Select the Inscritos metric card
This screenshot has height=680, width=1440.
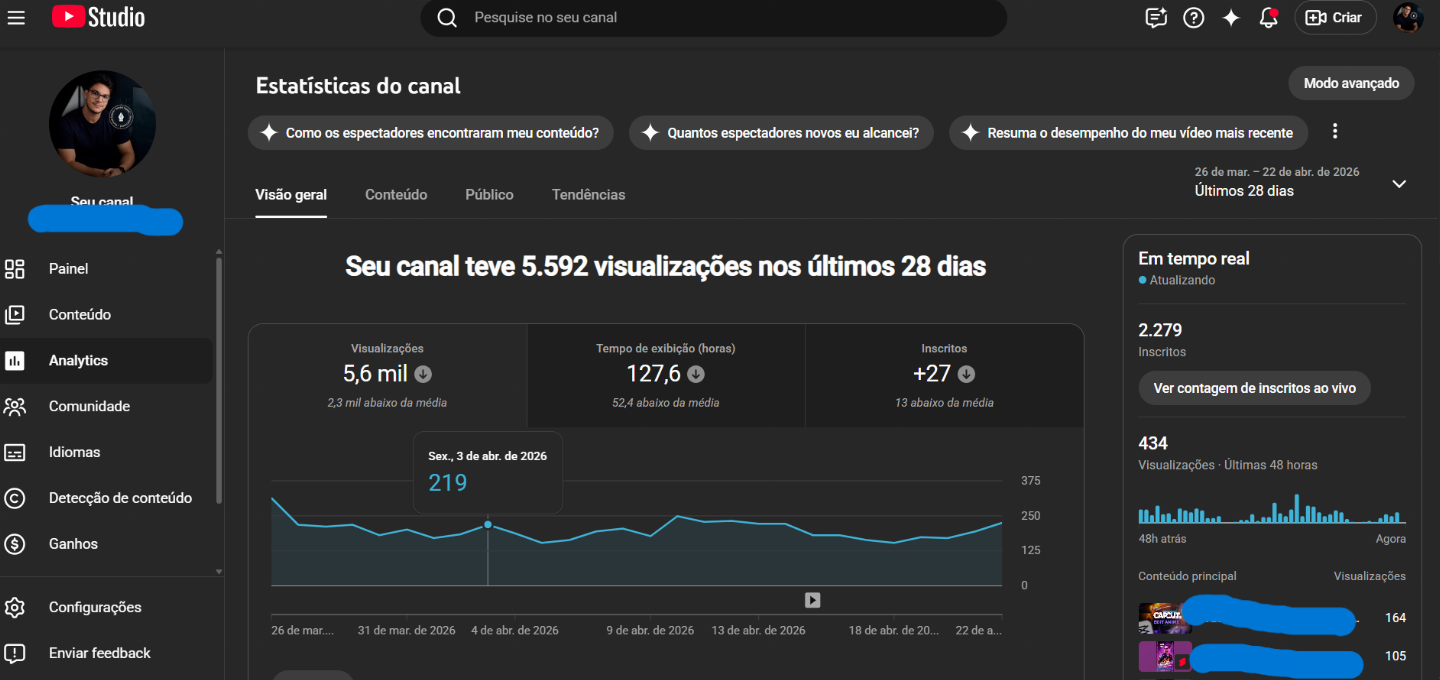tap(944, 376)
